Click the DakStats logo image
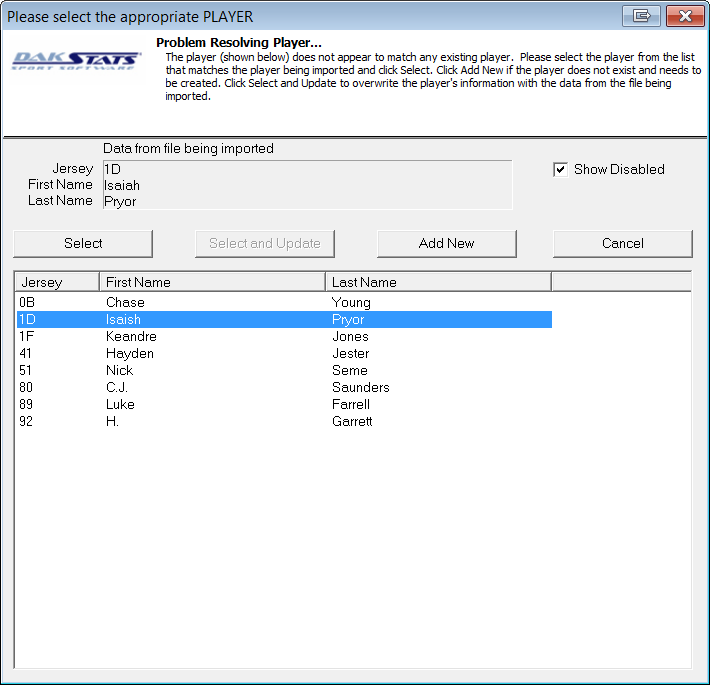This screenshot has width=710, height=685. (x=76, y=64)
